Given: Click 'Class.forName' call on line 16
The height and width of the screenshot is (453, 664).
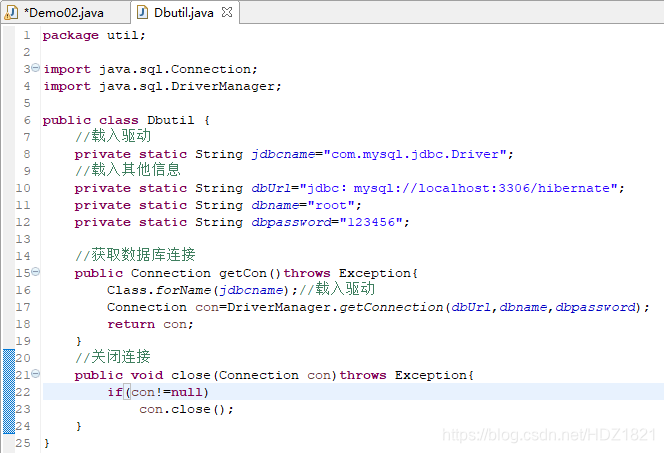Looking at the screenshot, I should [x=158, y=290].
